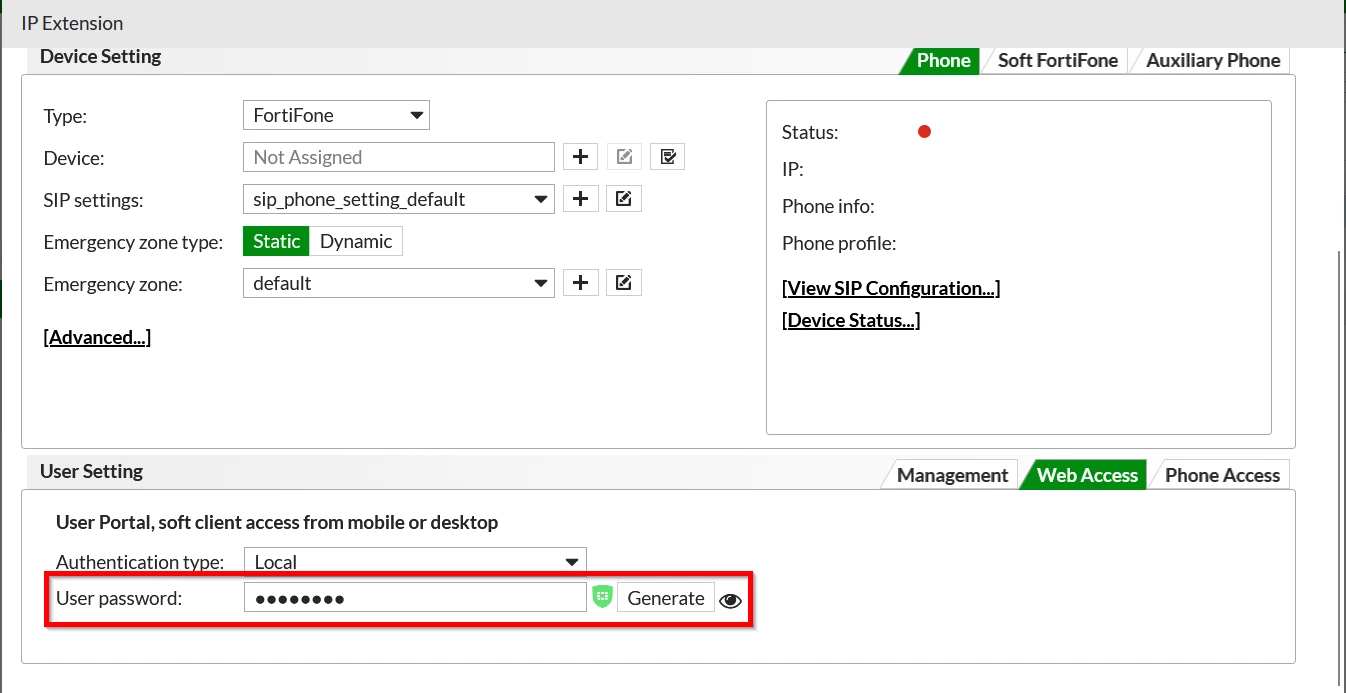Click the checklist icon beside Device field

[667, 157]
